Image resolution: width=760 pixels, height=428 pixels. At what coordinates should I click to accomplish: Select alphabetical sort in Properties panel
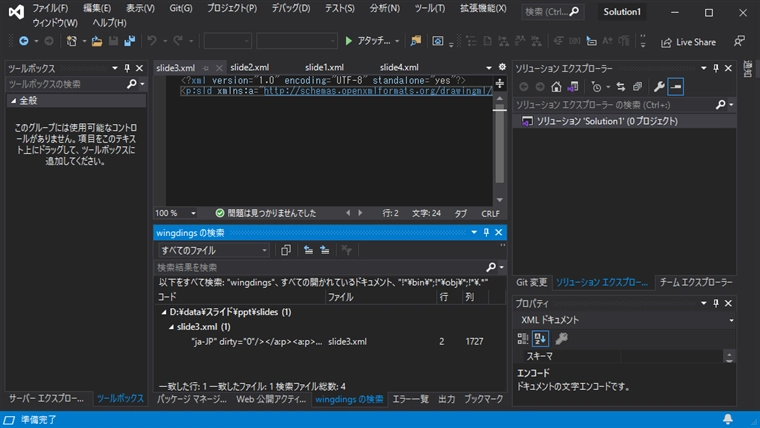tap(540, 338)
